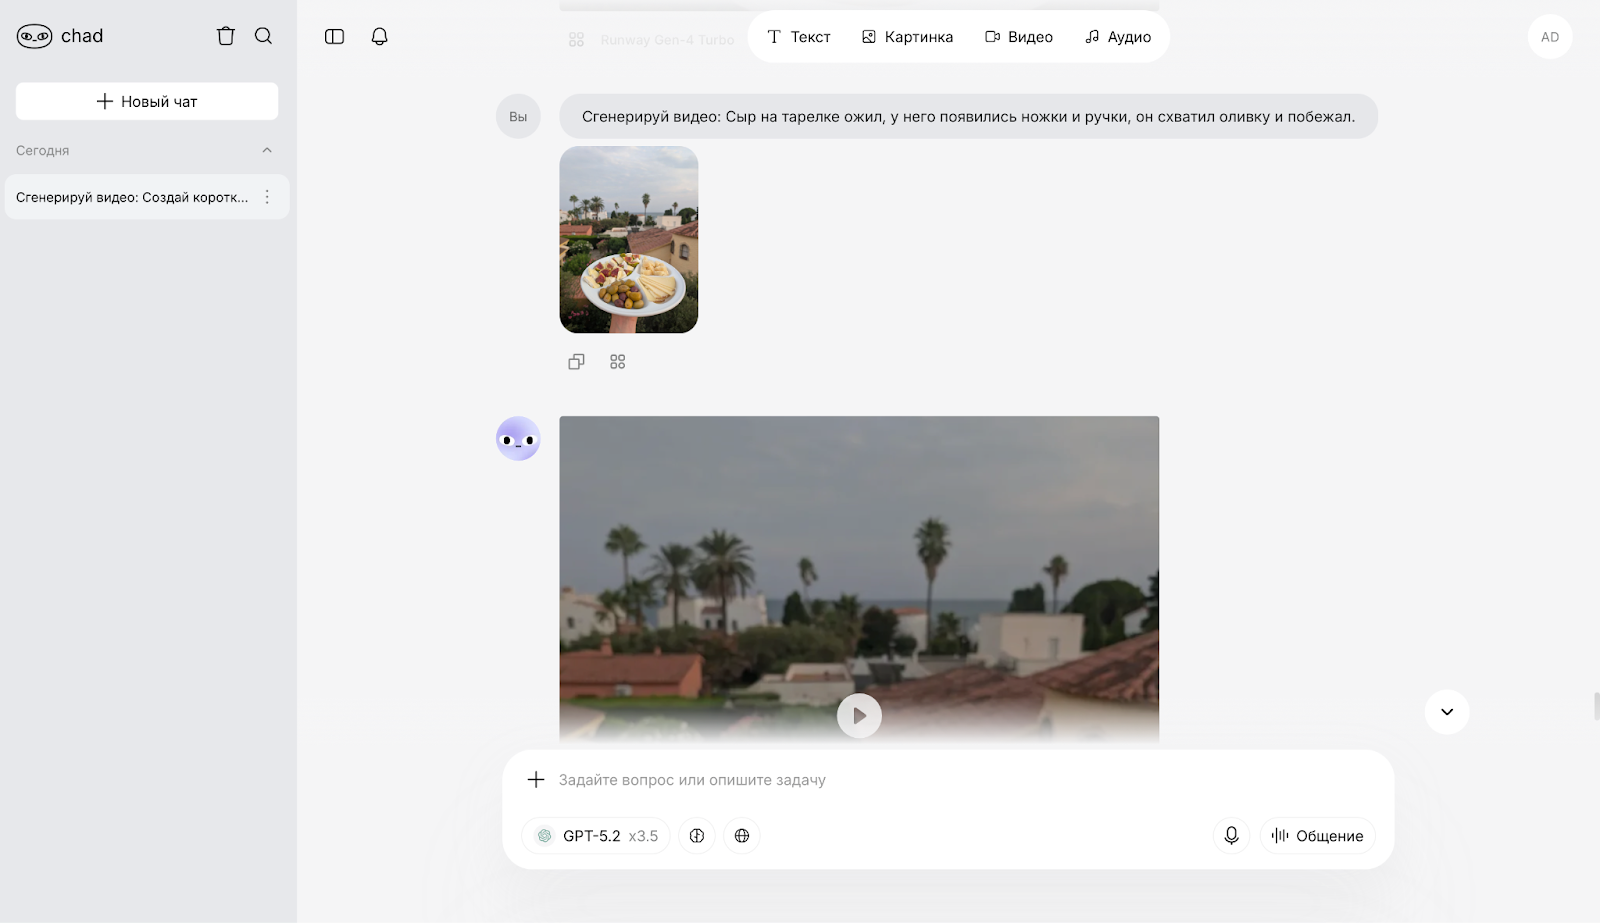
Task: Copy the user message with copy icon
Action: coord(576,362)
